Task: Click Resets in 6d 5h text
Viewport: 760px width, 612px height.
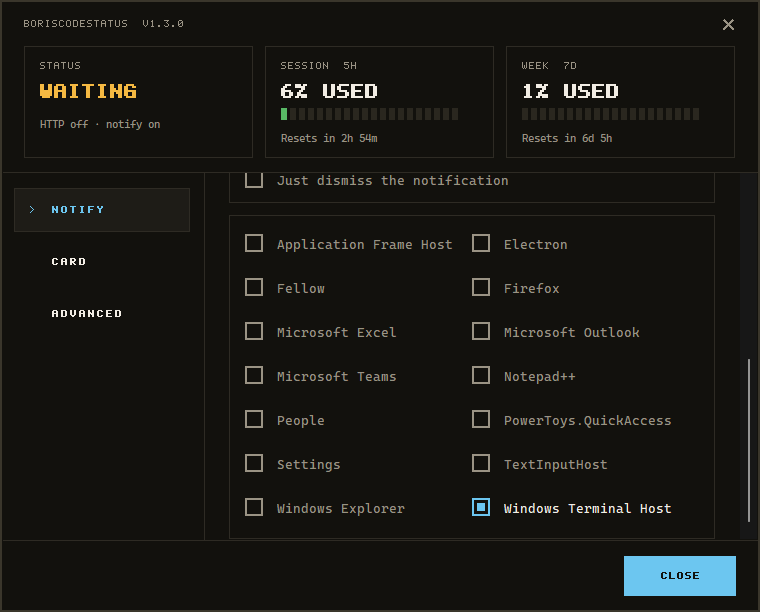Action: [567, 139]
